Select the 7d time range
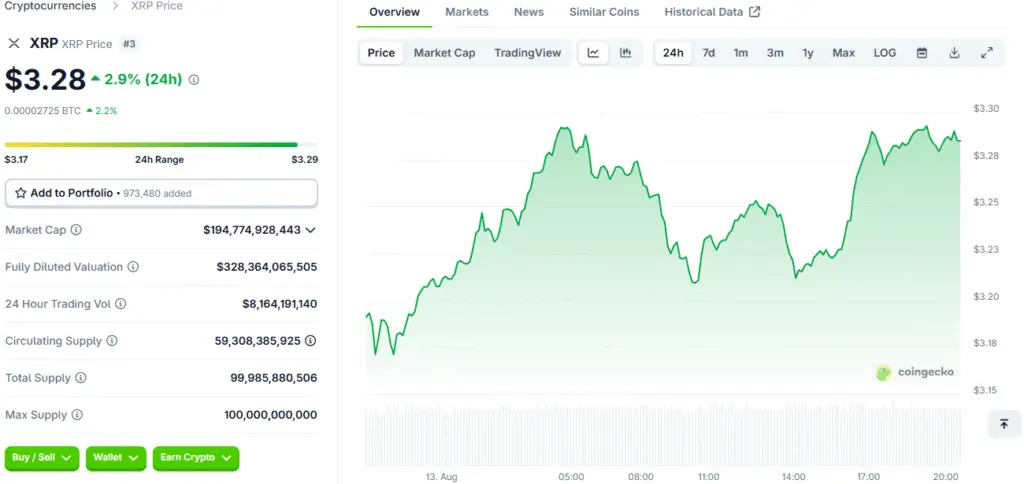 pos(709,53)
